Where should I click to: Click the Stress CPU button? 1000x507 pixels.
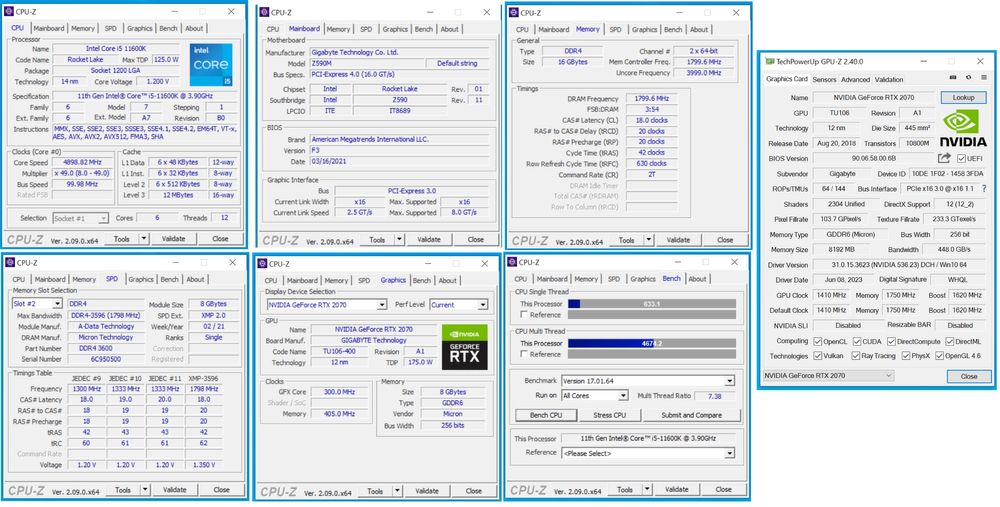click(x=609, y=415)
